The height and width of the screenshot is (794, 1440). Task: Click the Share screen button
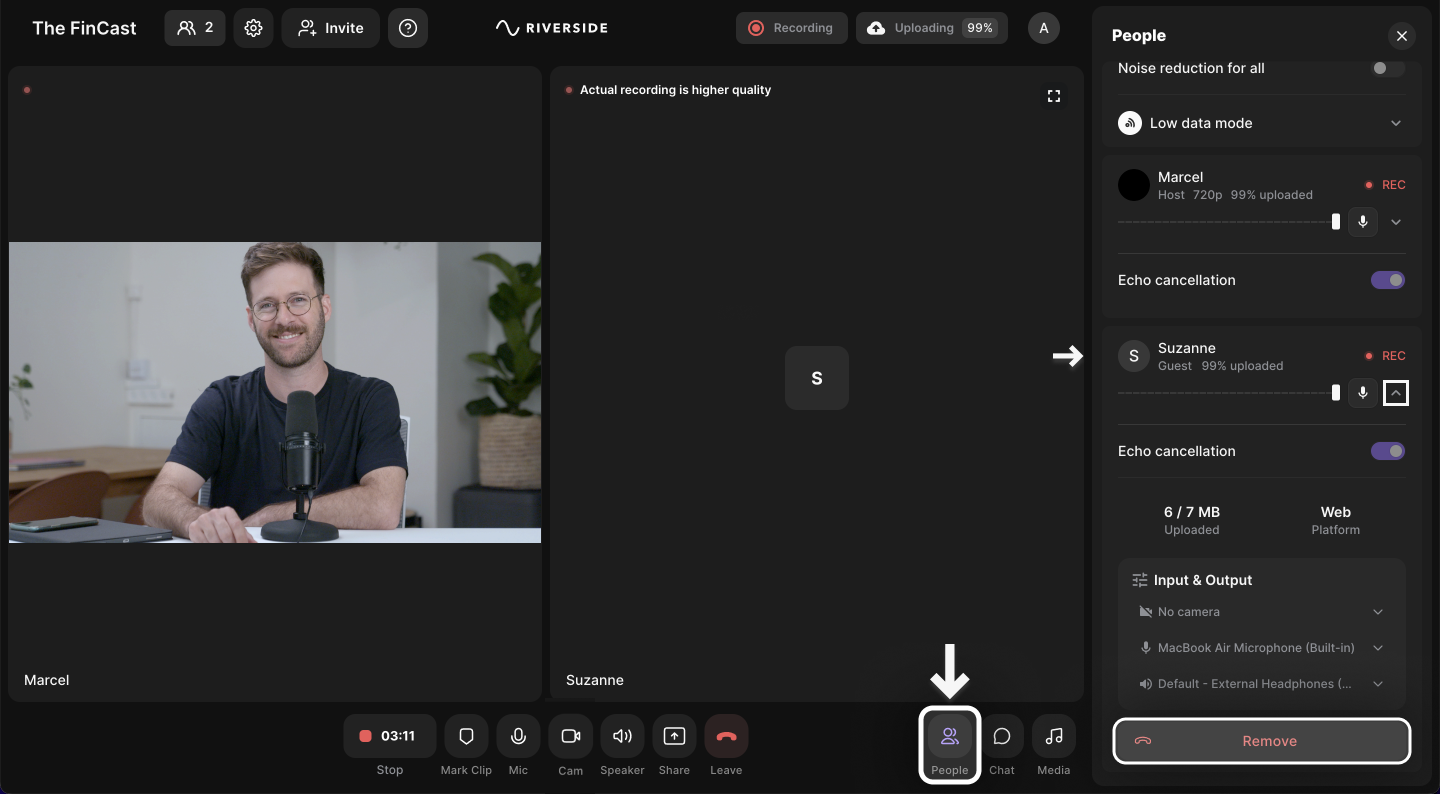(x=674, y=736)
